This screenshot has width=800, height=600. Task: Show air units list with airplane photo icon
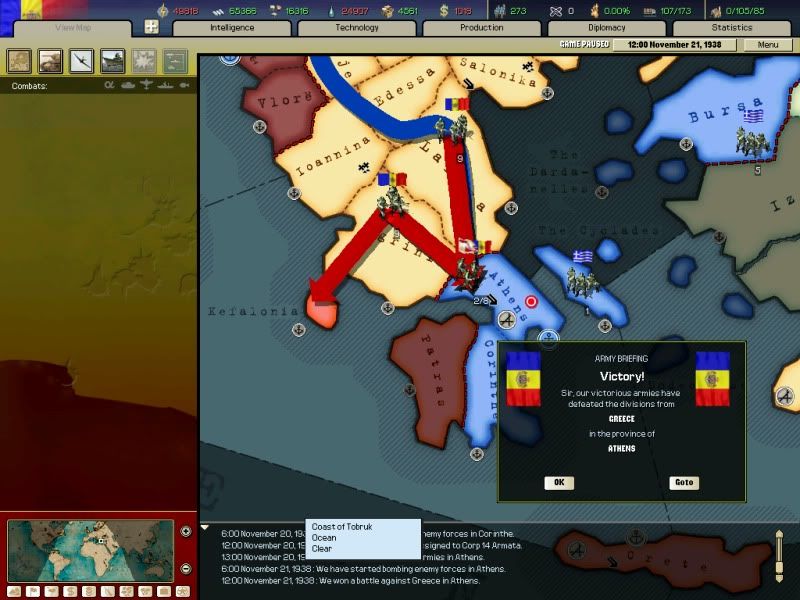(x=82, y=61)
